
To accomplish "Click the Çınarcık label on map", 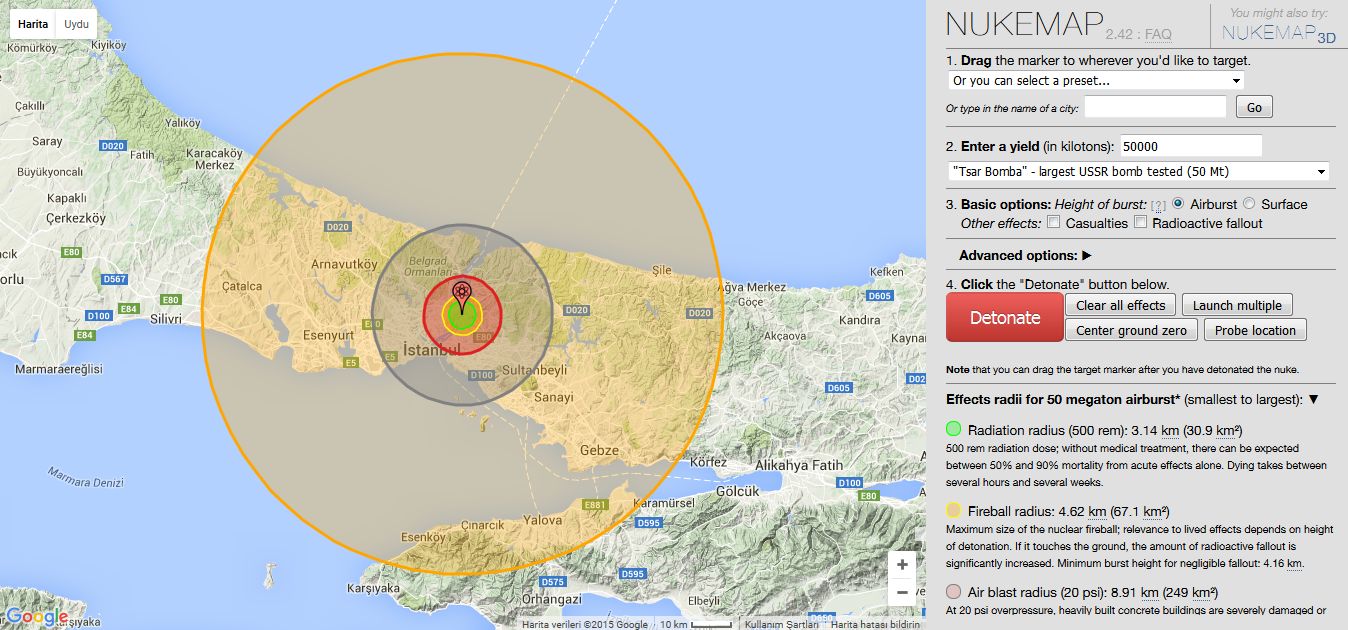I will click(483, 525).
